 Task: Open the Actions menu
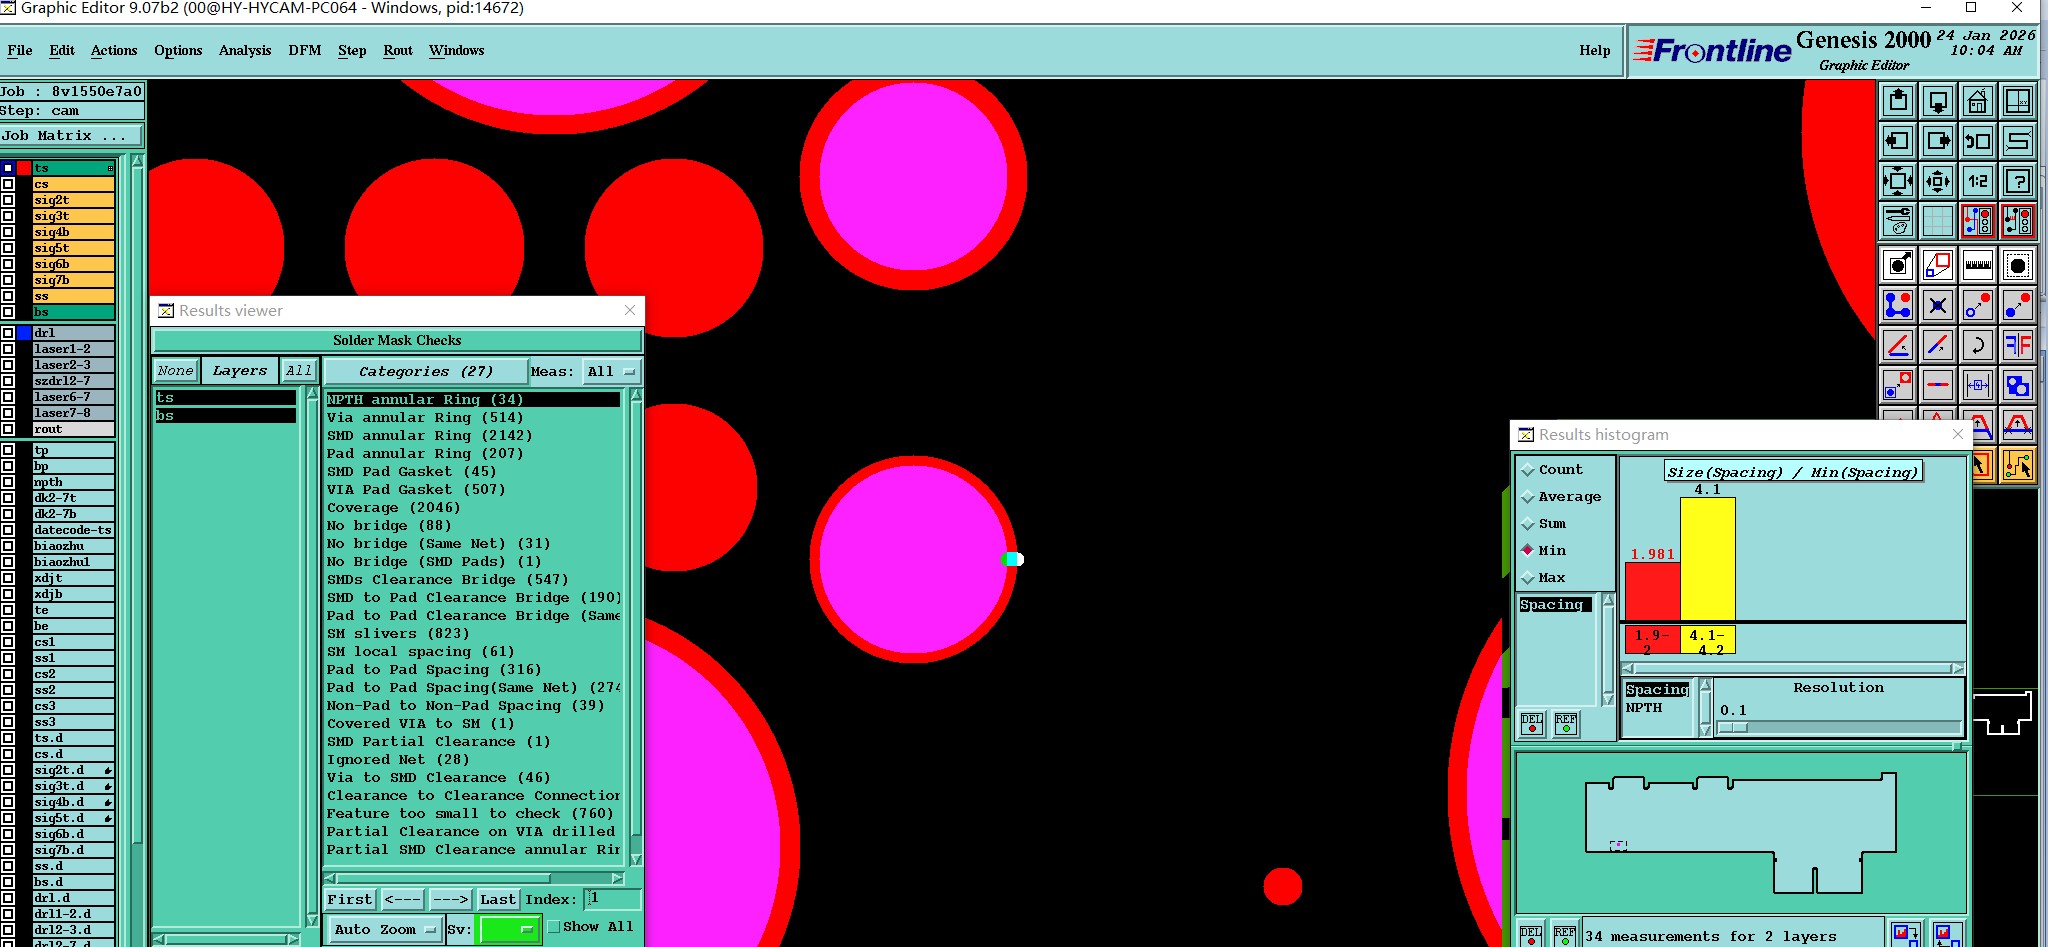coord(114,50)
